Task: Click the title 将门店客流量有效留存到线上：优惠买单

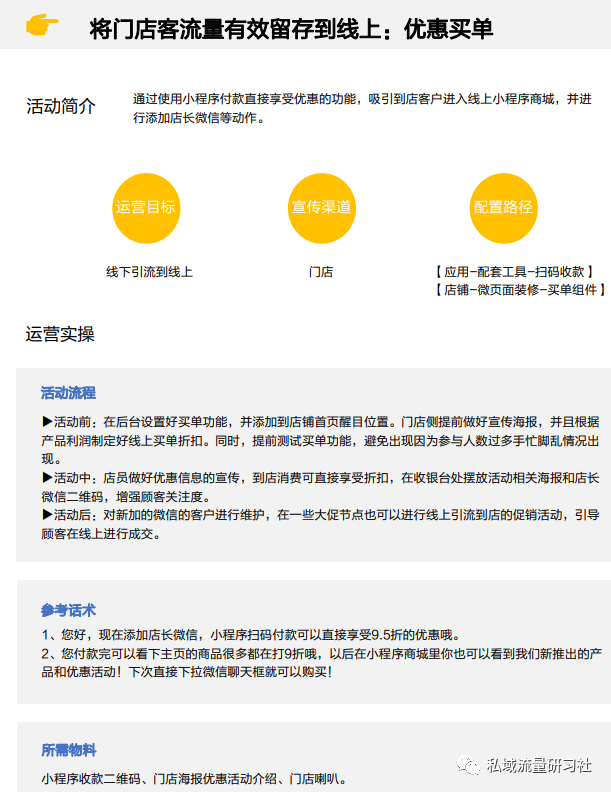Action: 291,29
